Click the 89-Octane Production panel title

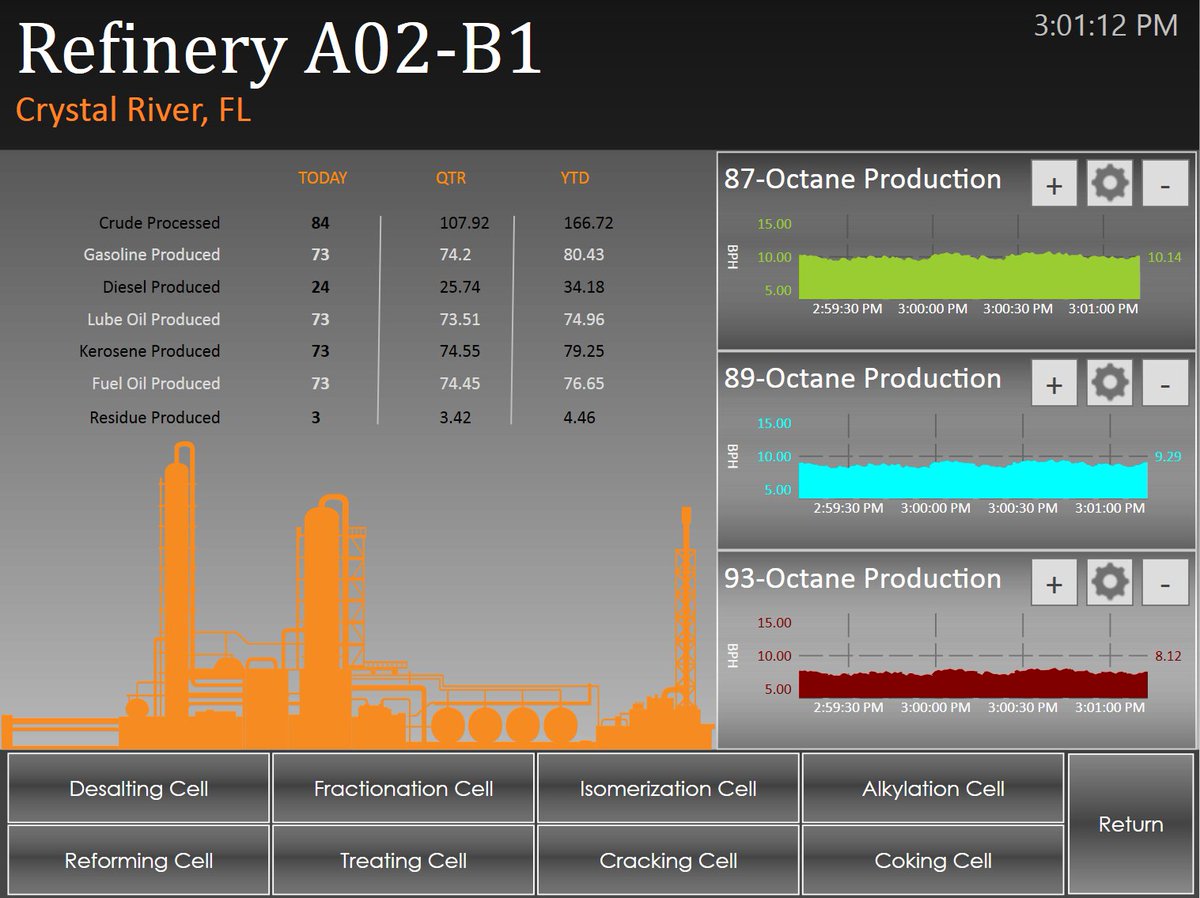click(862, 378)
